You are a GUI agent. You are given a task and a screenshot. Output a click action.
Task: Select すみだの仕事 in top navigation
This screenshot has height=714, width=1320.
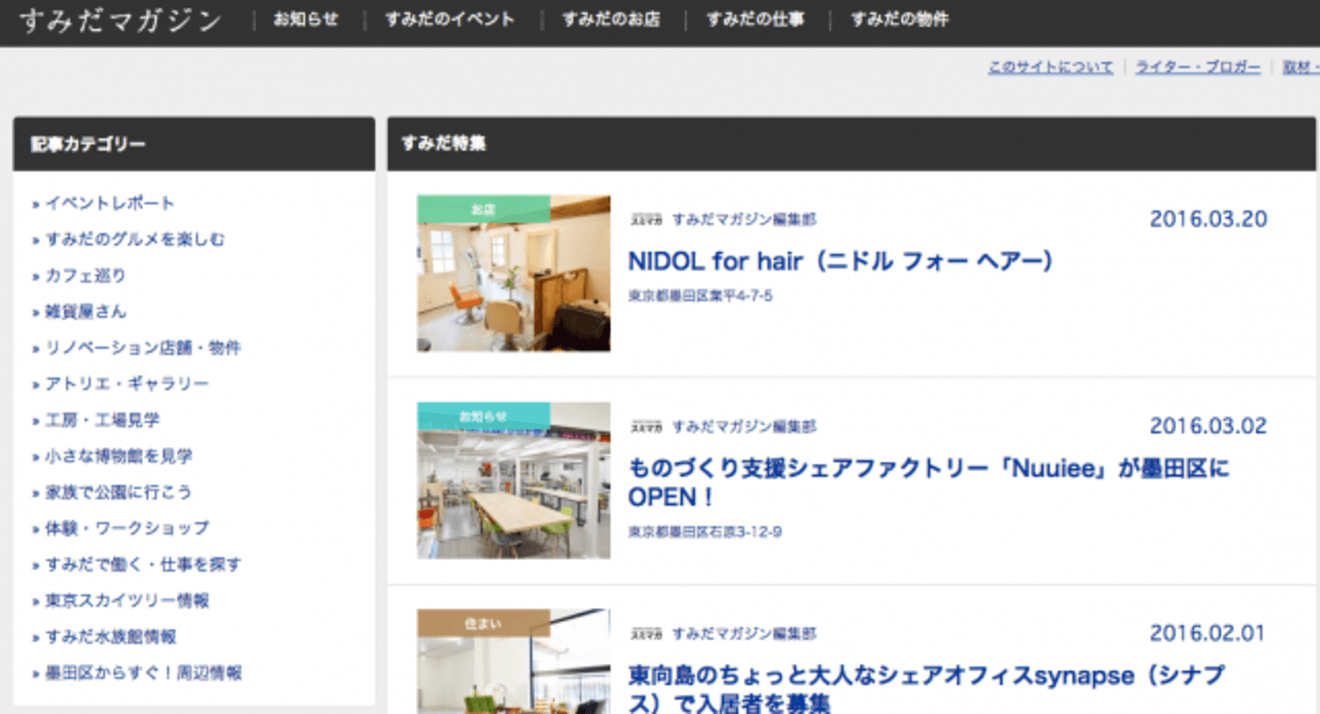point(755,20)
